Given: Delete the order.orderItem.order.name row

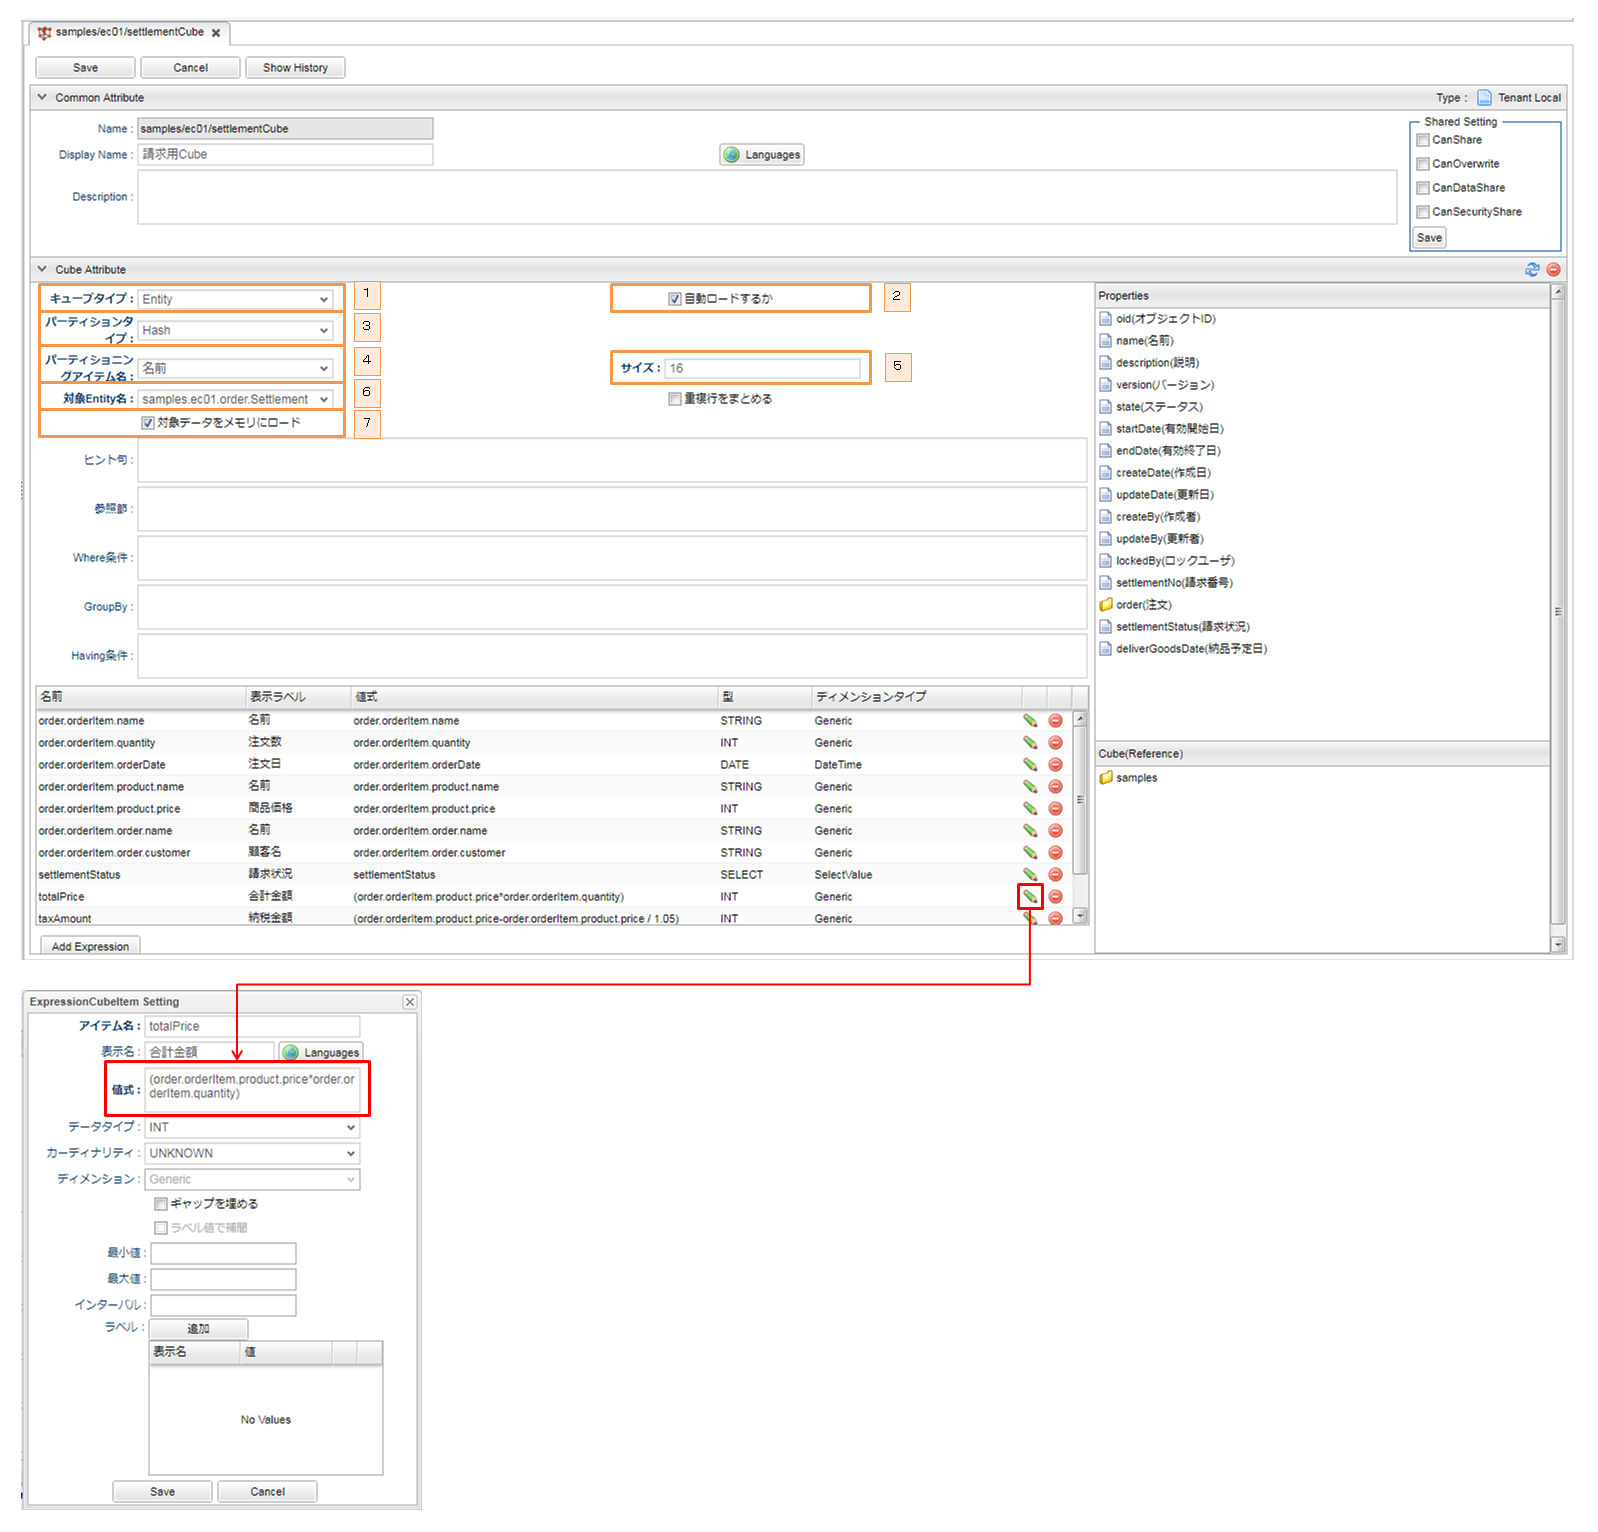Looking at the screenshot, I should click(x=1055, y=830).
